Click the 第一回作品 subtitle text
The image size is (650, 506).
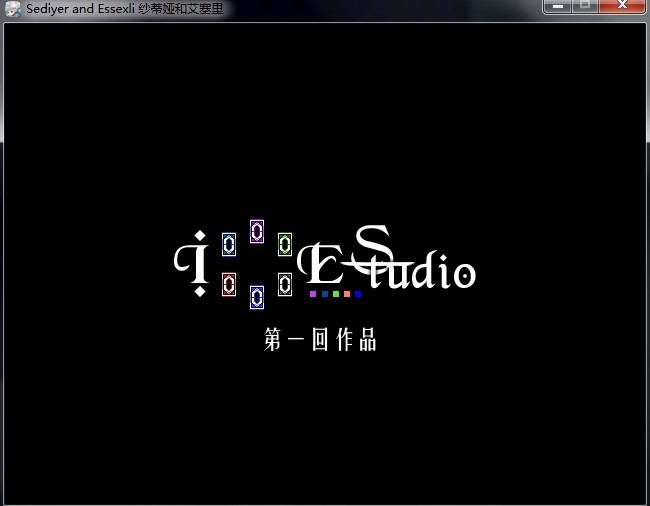pyautogui.click(x=320, y=340)
